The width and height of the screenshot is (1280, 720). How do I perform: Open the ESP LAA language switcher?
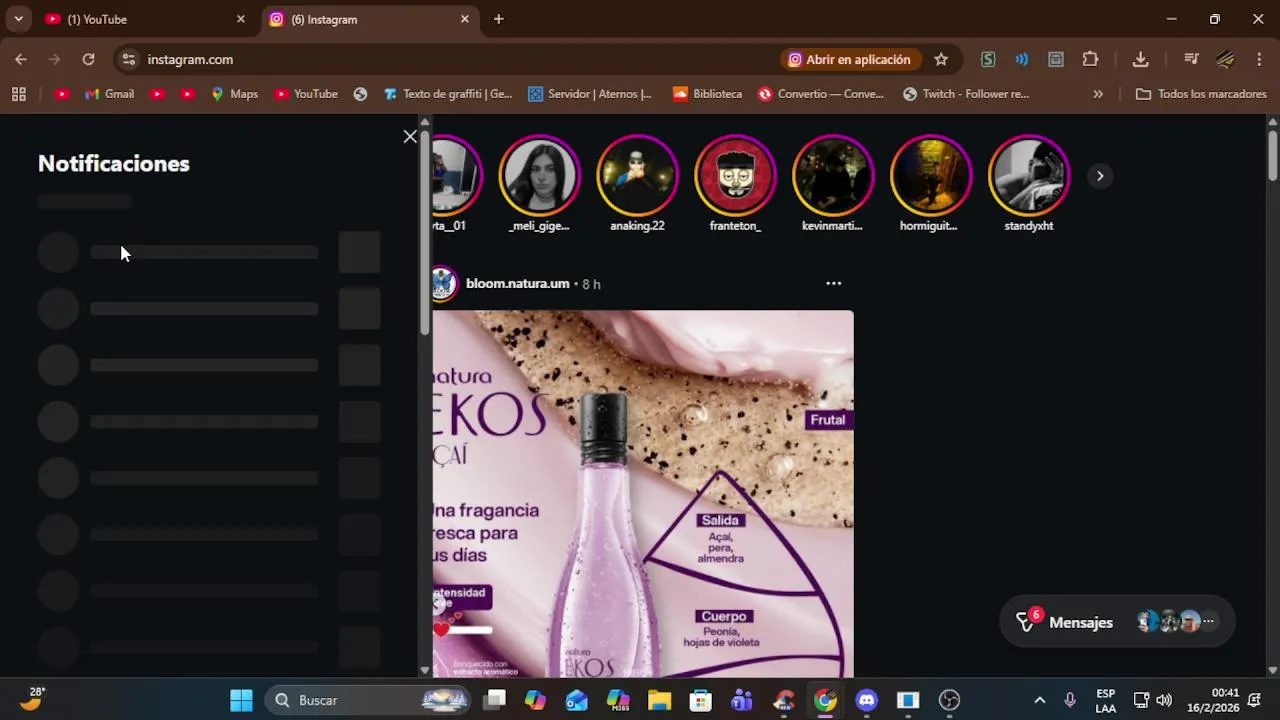pyautogui.click(x=1105, y=700)
